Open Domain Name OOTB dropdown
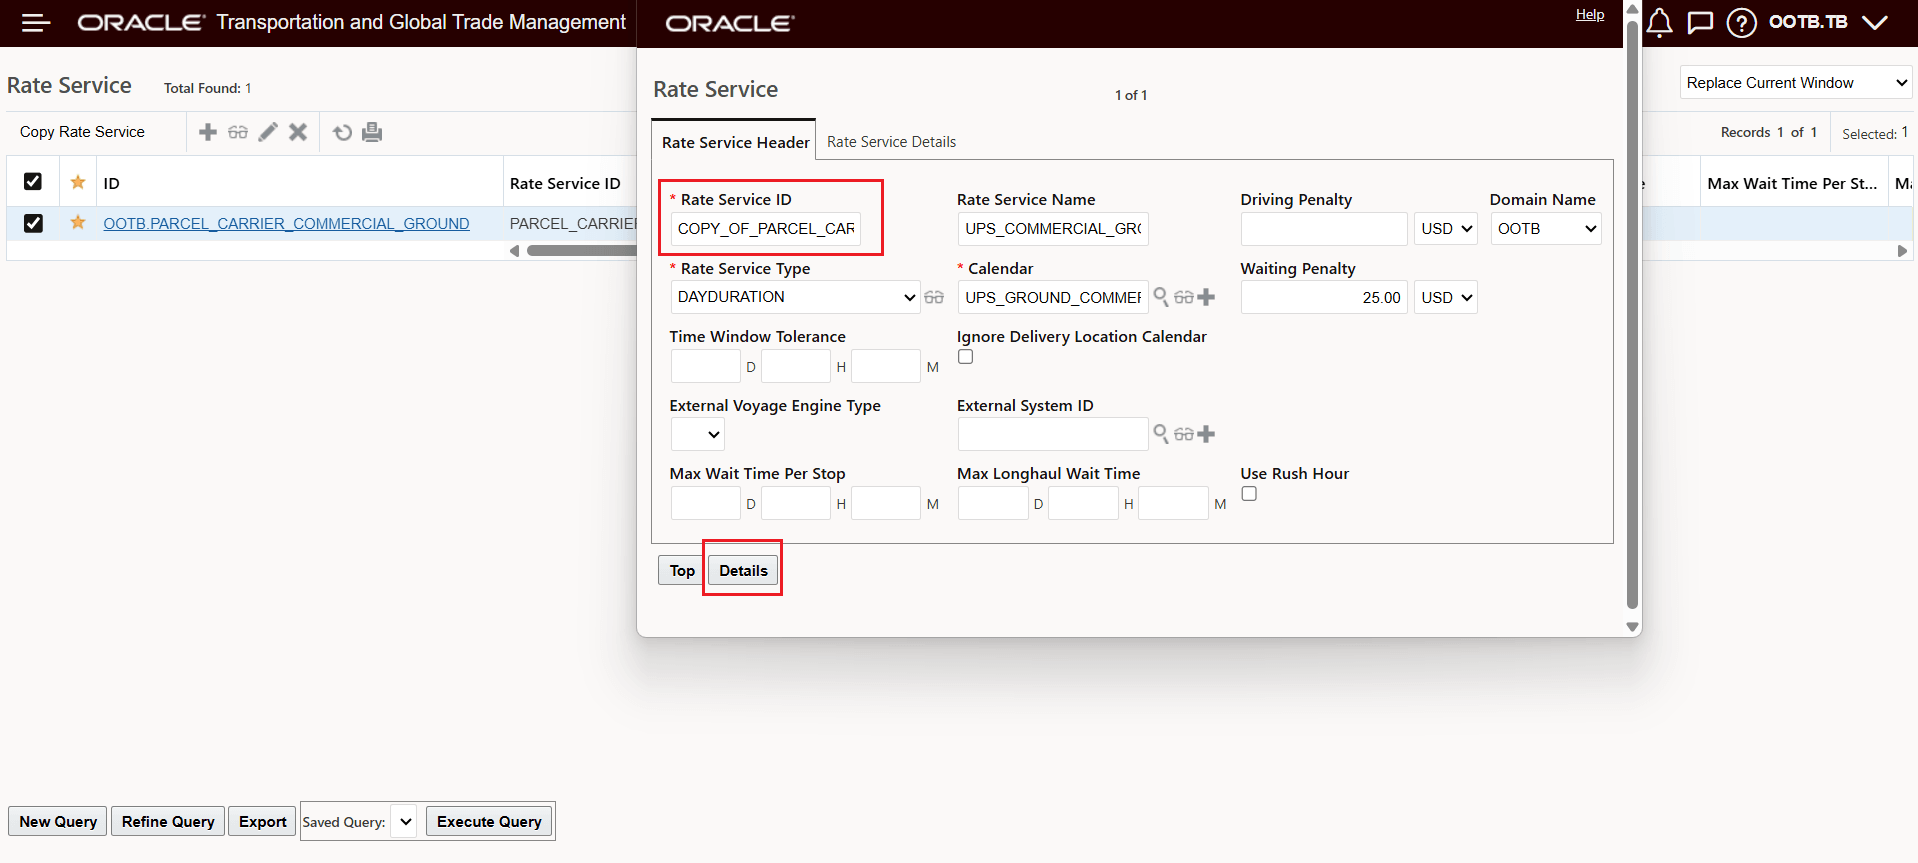 (1546, 229)
